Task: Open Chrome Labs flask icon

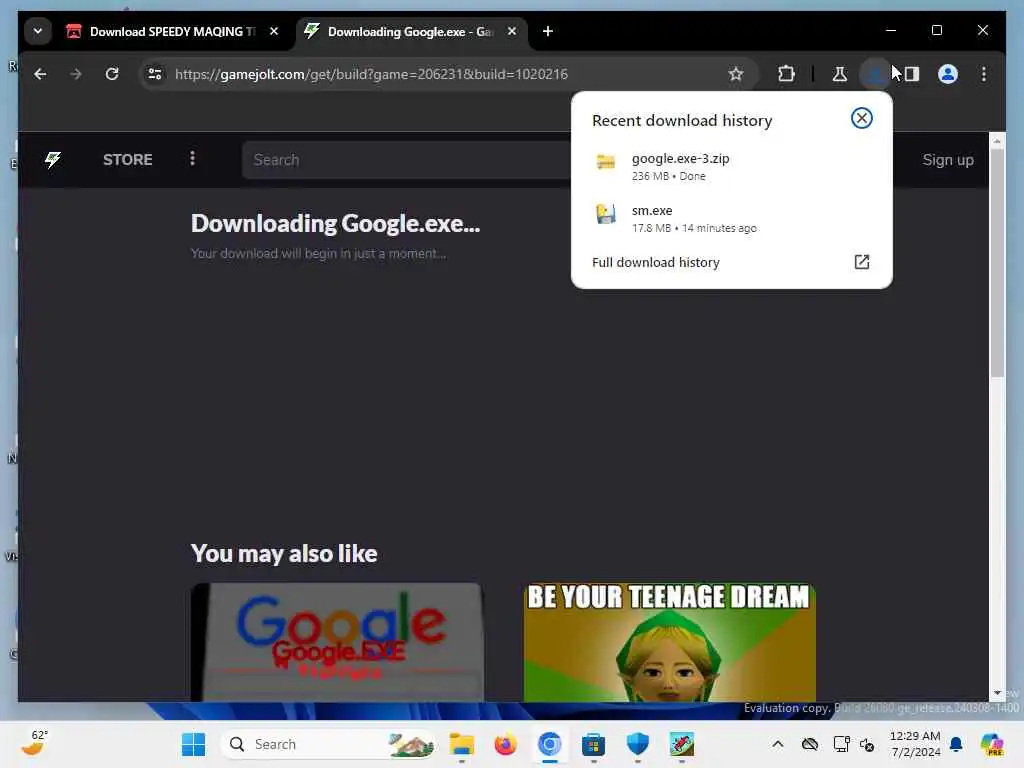Action: 840,74
